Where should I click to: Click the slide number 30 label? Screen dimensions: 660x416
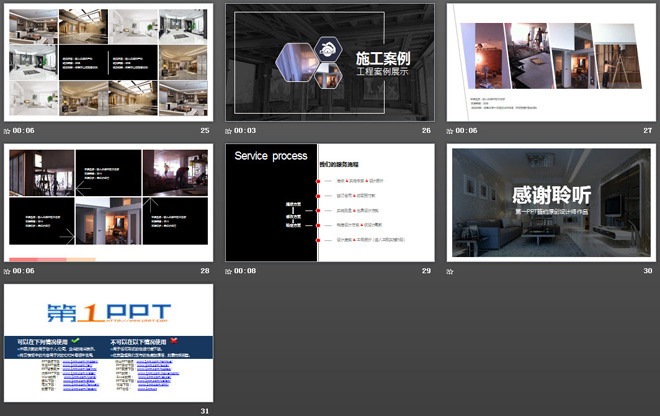(647, 271)
